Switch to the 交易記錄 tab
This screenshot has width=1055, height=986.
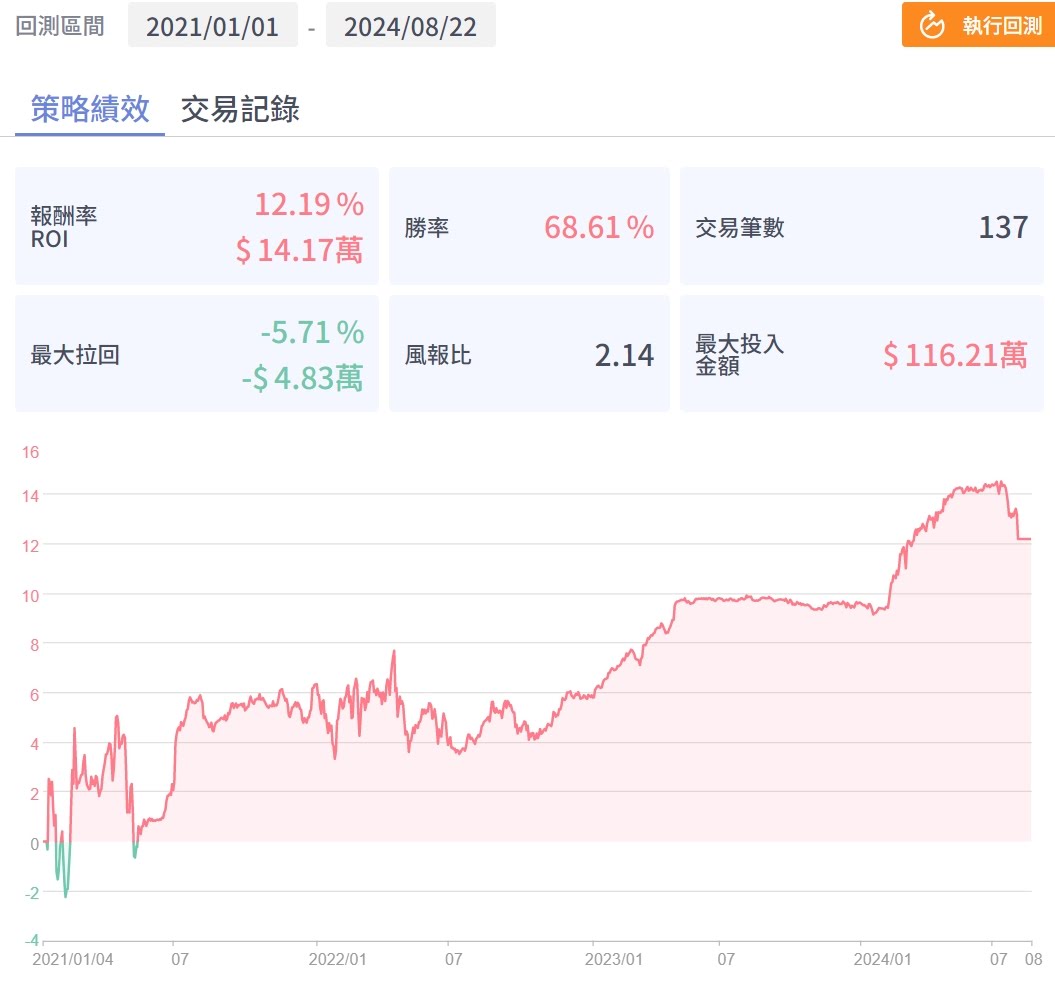click(240, 109)
